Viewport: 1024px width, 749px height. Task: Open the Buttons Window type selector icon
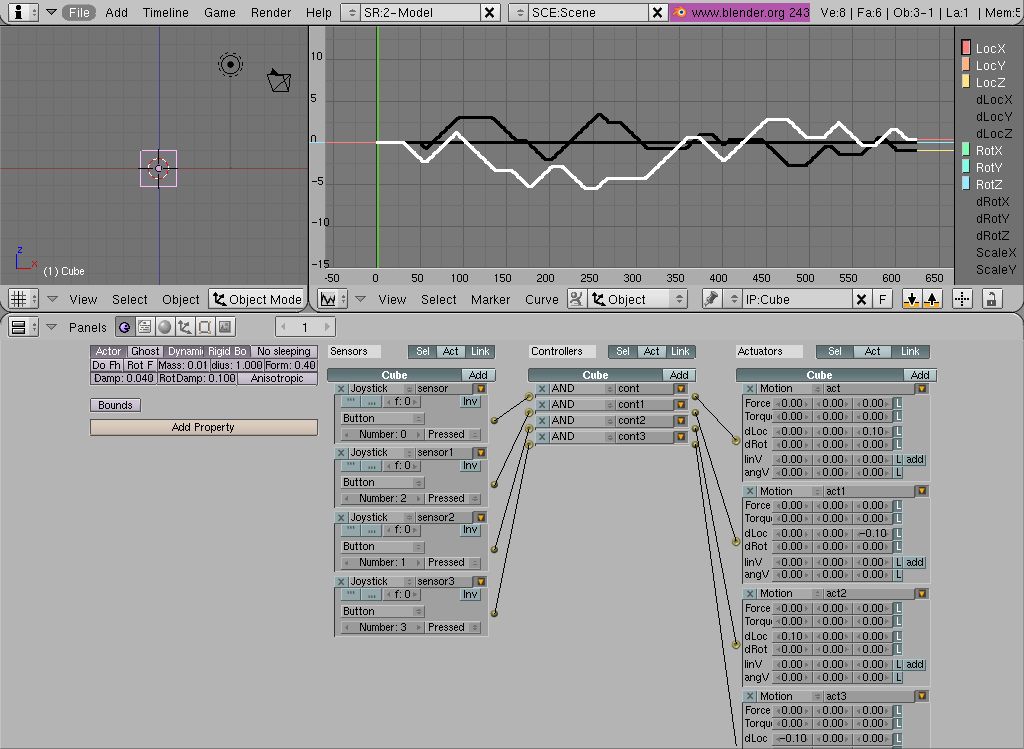coord(23,327)
